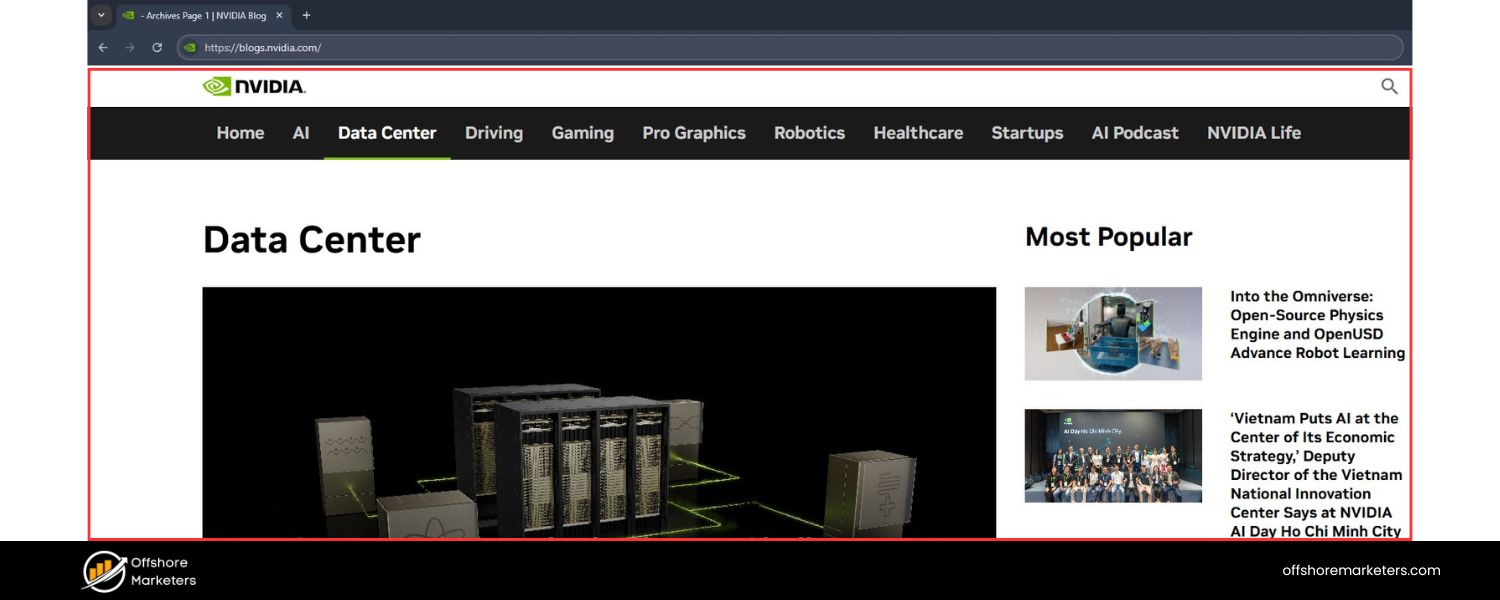
Task: Switch to the Gaming section
Action: (582, 132)
